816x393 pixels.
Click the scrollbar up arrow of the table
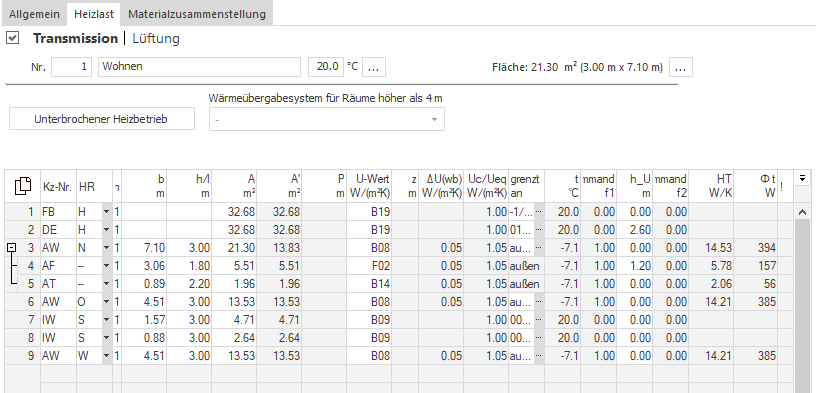(x=802, y=212)
